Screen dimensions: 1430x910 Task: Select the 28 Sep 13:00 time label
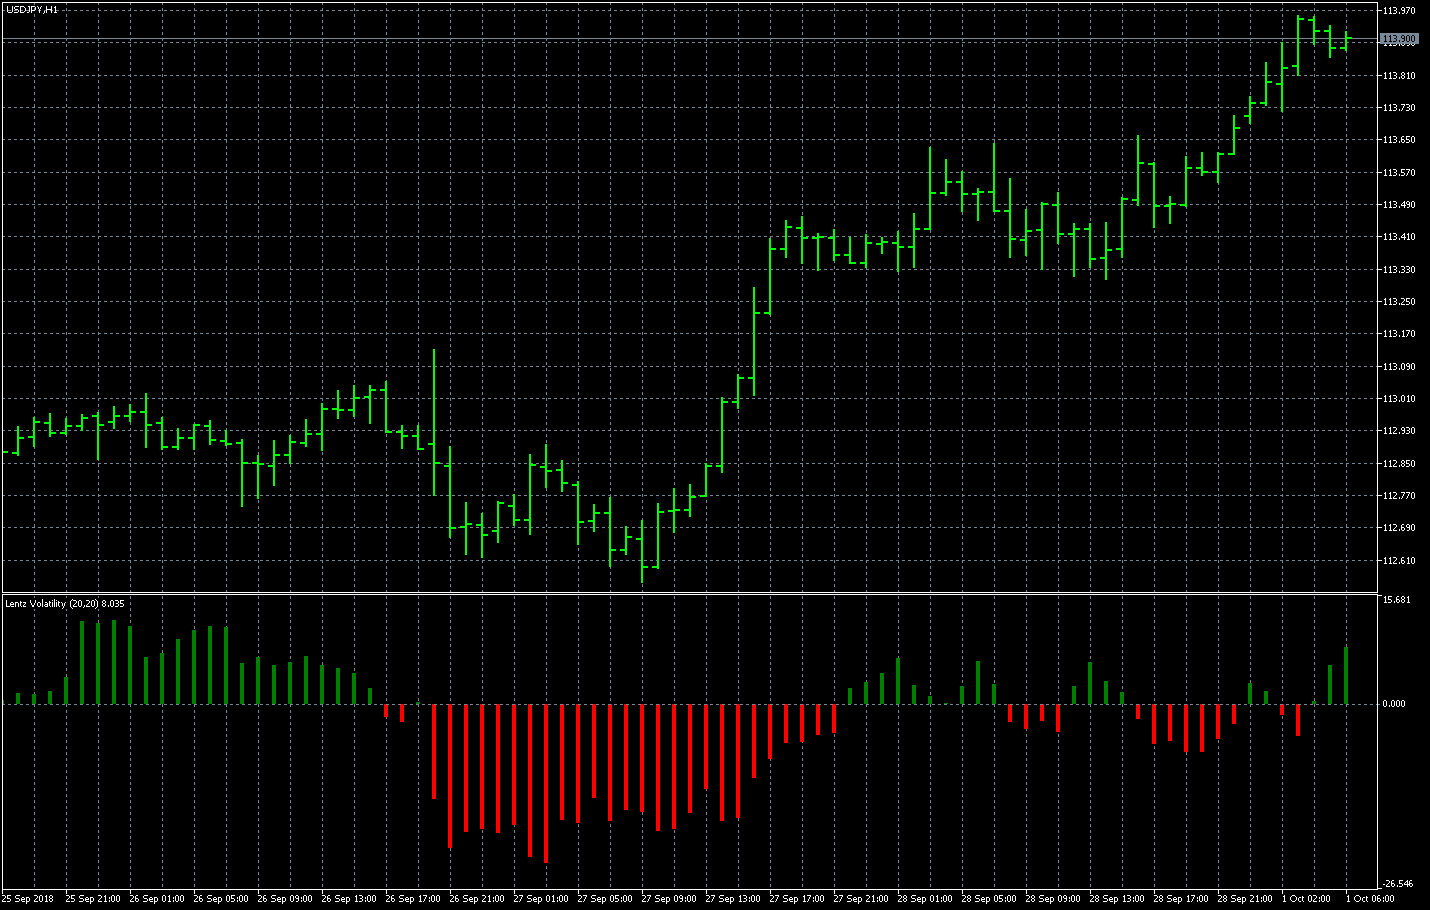(1117, 899)
